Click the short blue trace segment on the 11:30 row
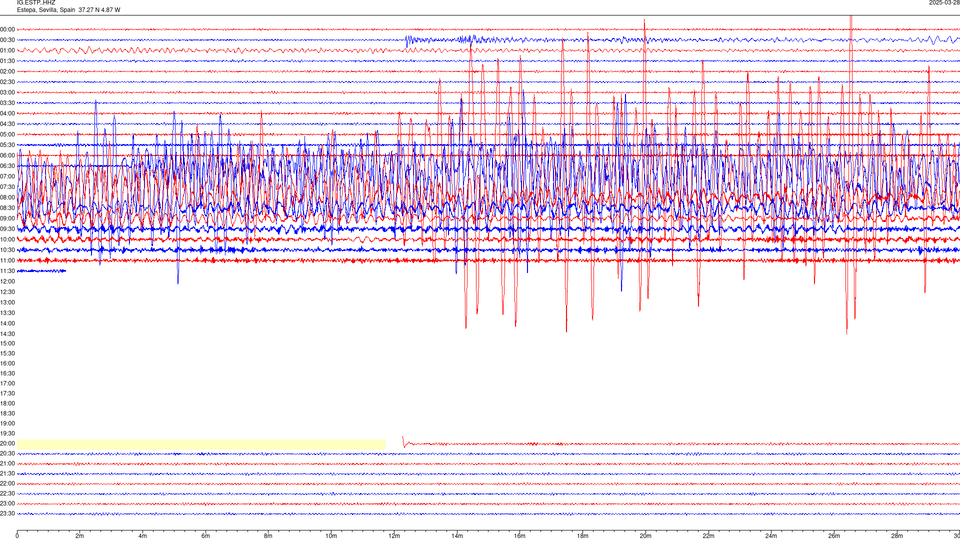 (42, 271)
